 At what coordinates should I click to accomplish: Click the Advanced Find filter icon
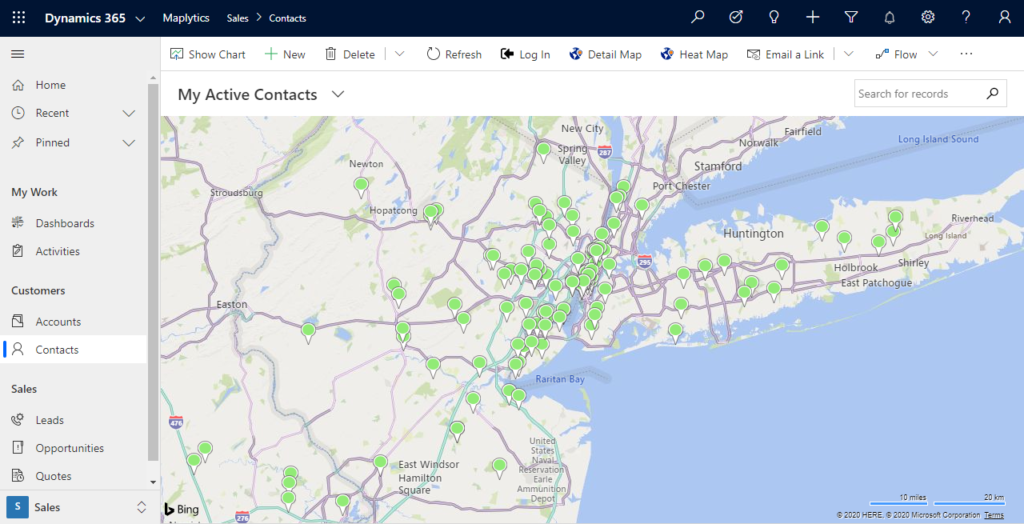click(851, 18)
